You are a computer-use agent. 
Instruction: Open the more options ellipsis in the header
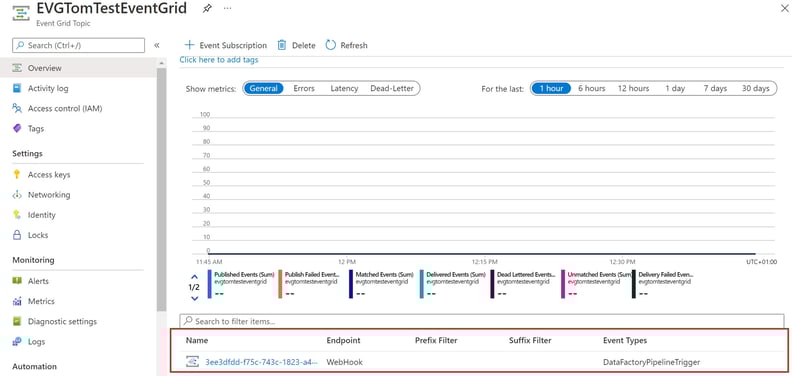coord(228,9)
